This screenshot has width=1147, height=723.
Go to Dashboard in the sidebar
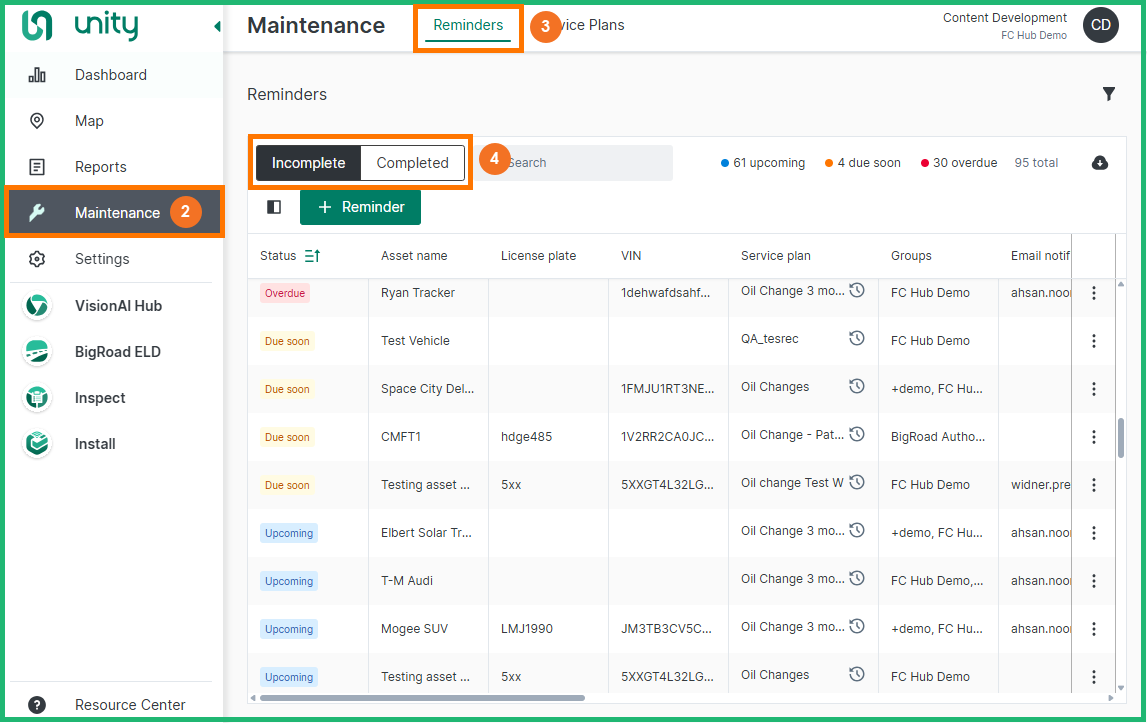110,75
